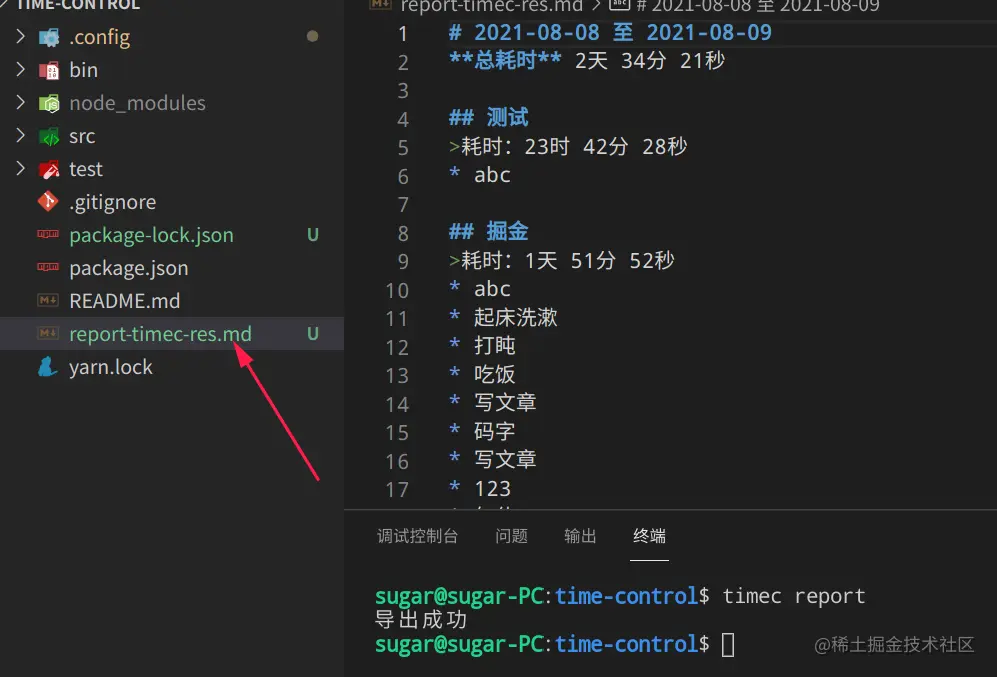Click the unsaved changes dot beside .config
The width and height of the screenshot is (997, 677).
(311, 37)
